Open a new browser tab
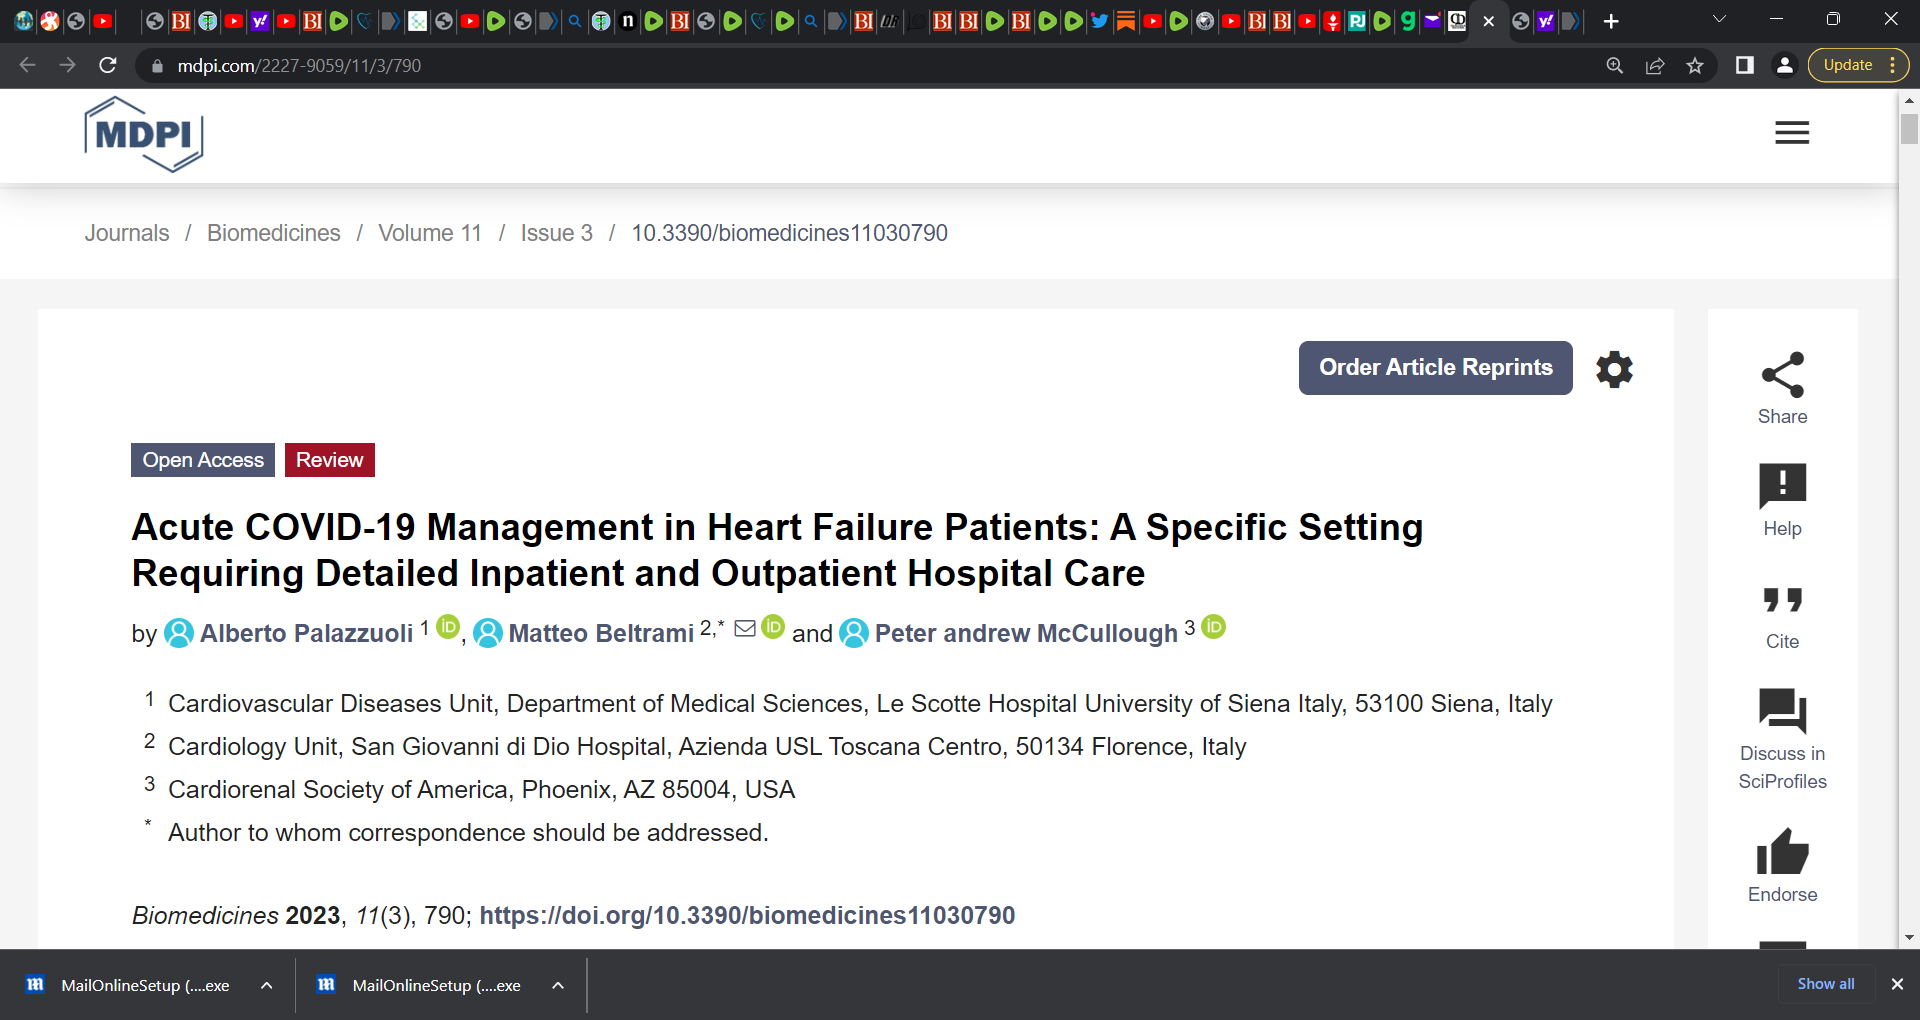The width and height of the screenshot is (1920, 1020). coord(1611,20)
